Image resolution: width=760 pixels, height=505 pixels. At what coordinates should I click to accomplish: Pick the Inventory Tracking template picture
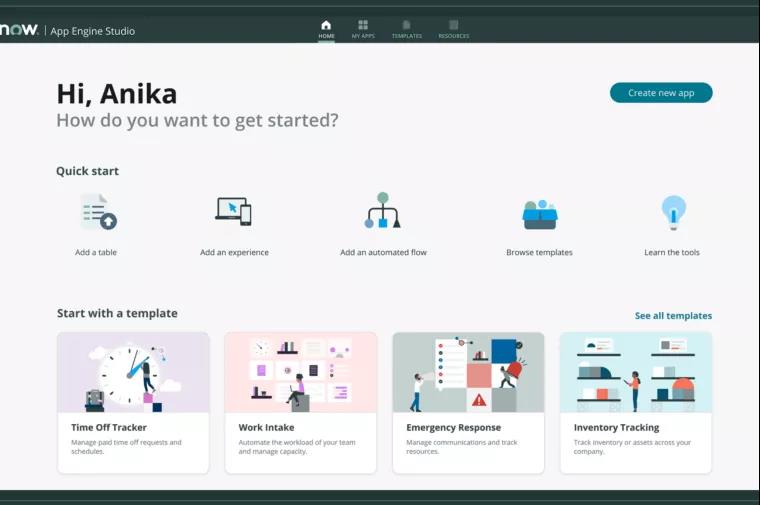[x=636, y=372]
